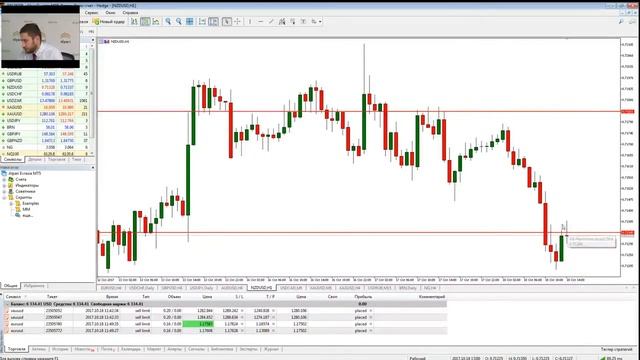The image size is (640, 360).
Task: Open the BRN,Daily chart tab
Action: point(408,288)
